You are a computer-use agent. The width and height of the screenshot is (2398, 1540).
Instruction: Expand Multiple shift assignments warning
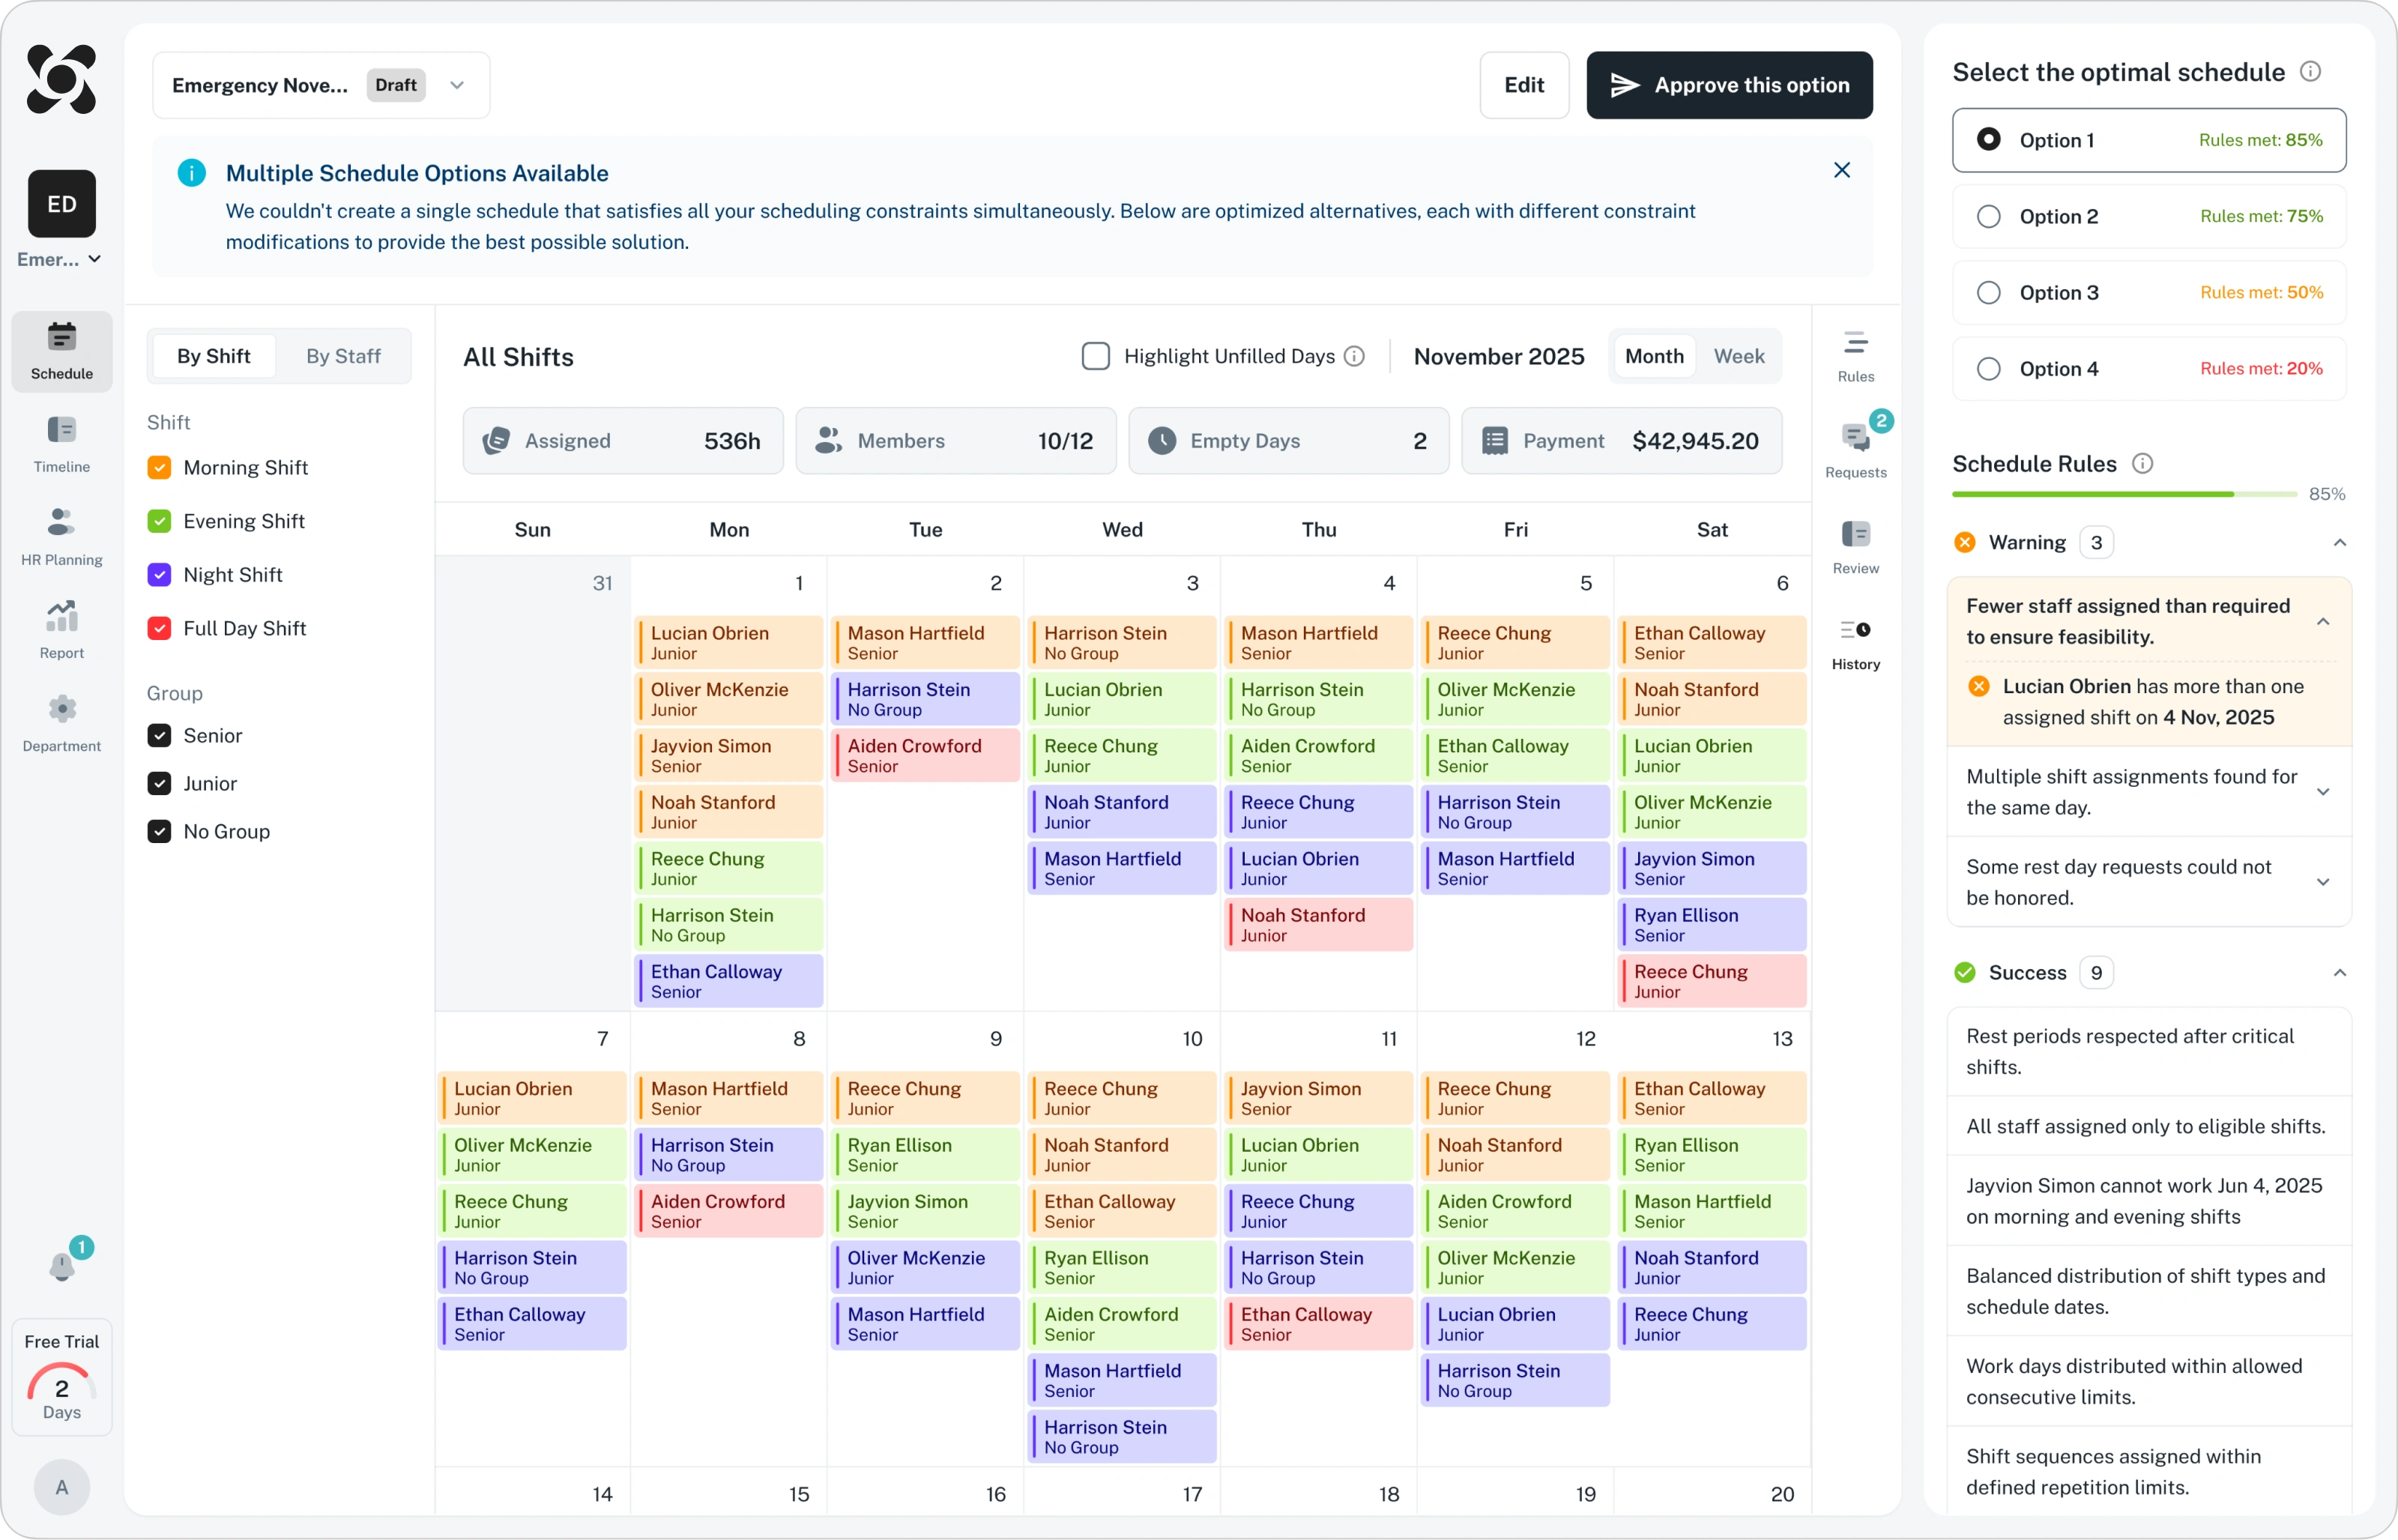(2323, 792)
